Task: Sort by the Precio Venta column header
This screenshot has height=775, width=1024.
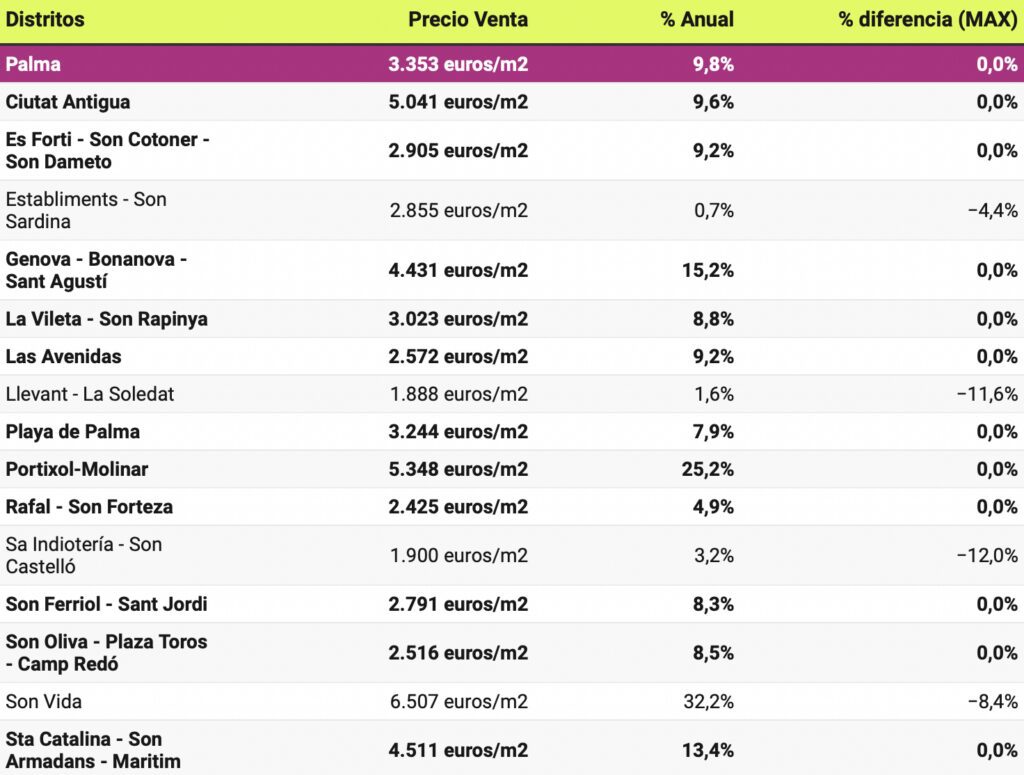Action: click(467, 20)
